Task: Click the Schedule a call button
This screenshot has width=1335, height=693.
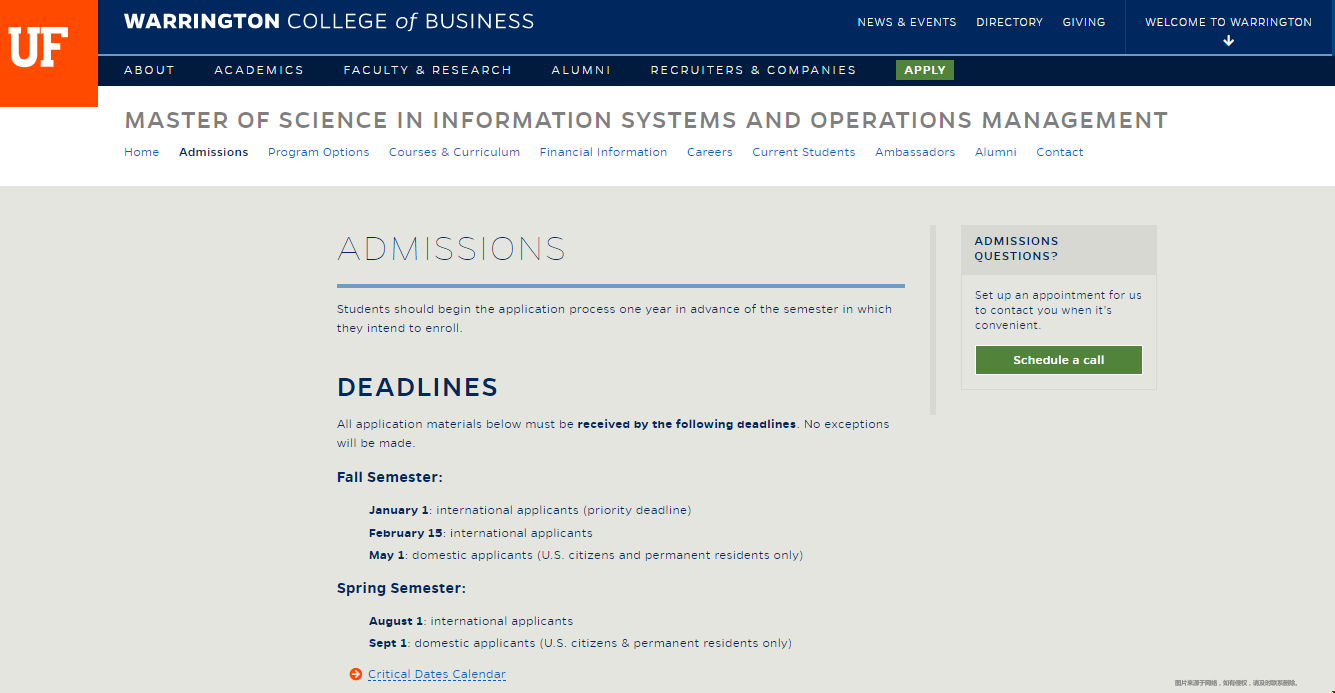Action: [x=1059, y=360]
